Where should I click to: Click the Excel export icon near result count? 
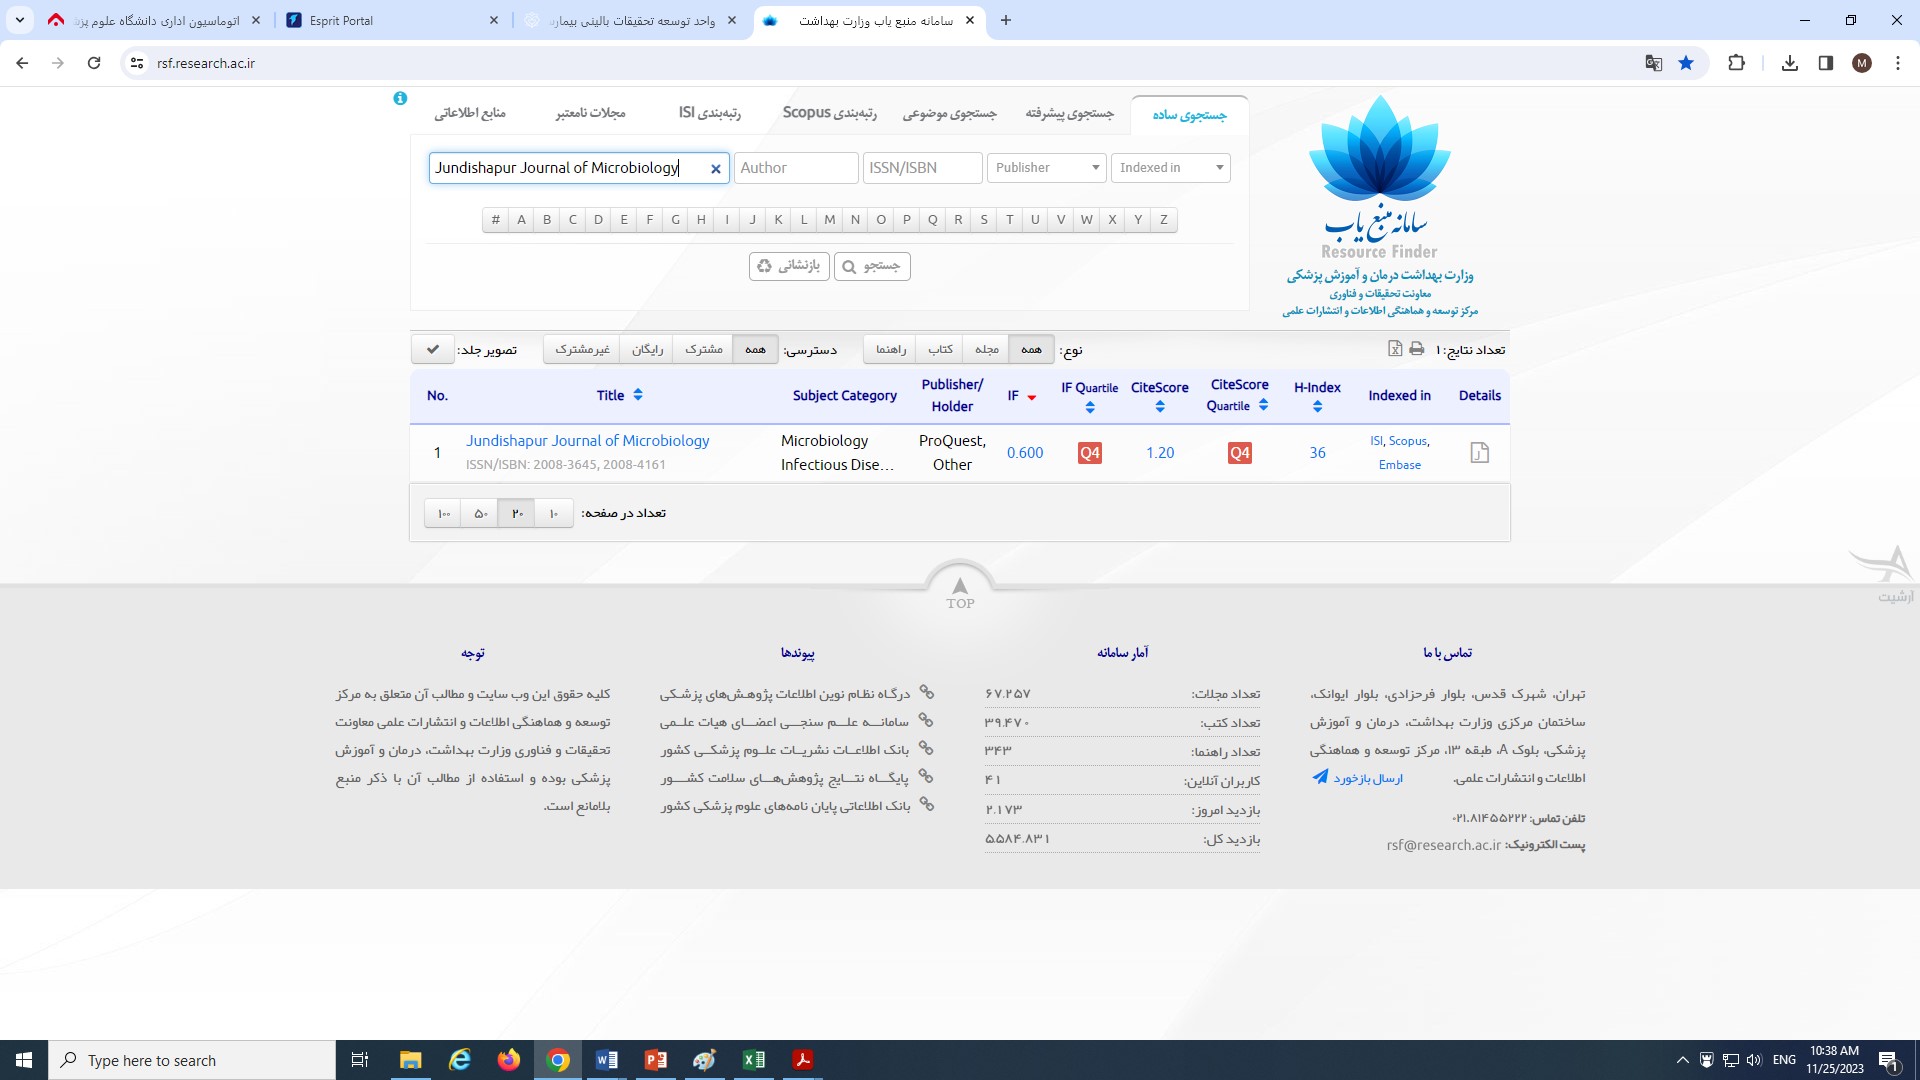1395,349
